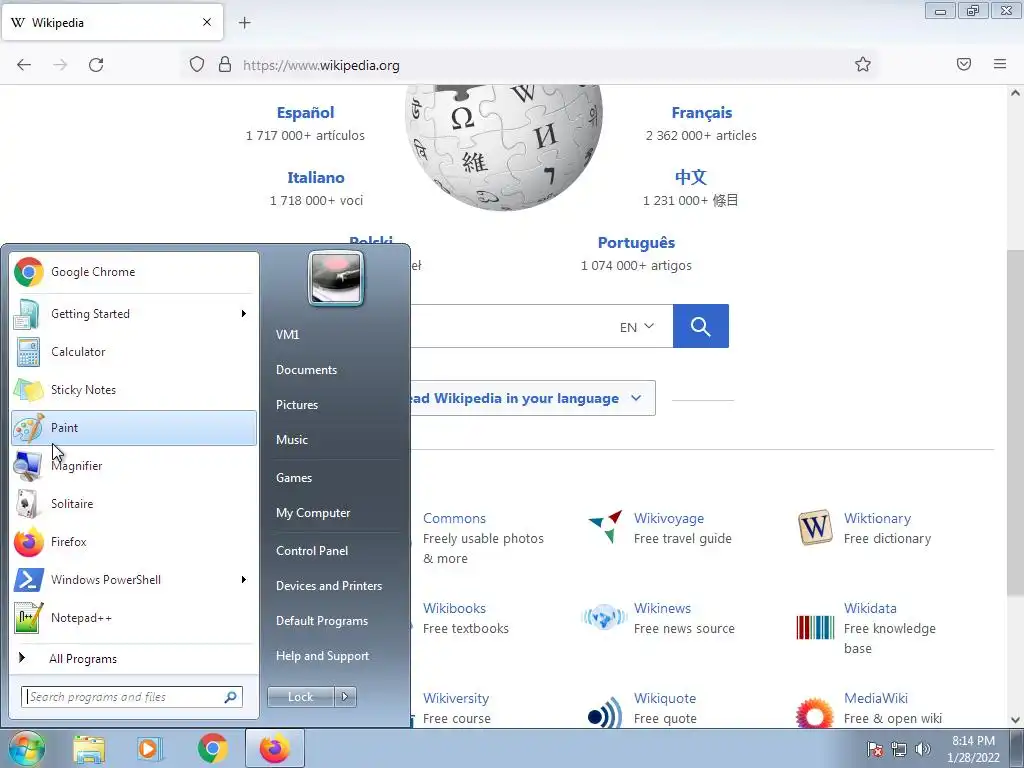Open EN search language dropdown
Image resolution: width=1024 pixels, height=768 pixels.
click(x=637, y=327)
